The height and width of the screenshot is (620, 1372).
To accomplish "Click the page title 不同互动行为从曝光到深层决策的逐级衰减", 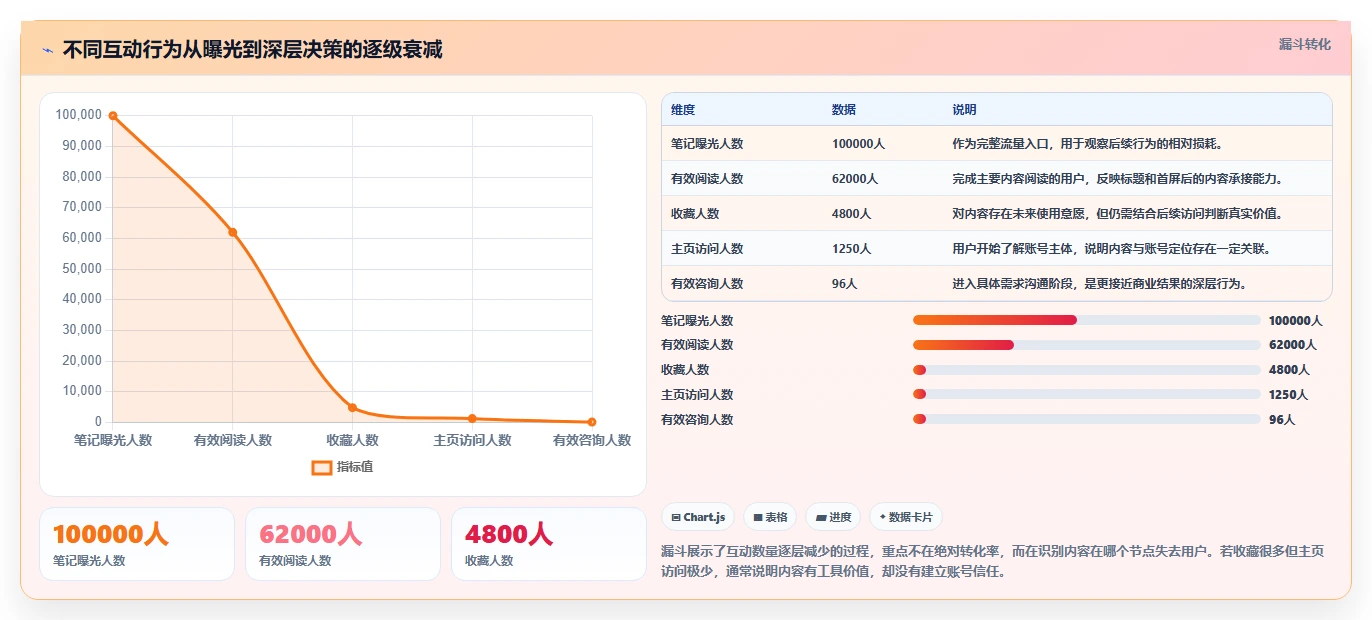I will point(253,50).
